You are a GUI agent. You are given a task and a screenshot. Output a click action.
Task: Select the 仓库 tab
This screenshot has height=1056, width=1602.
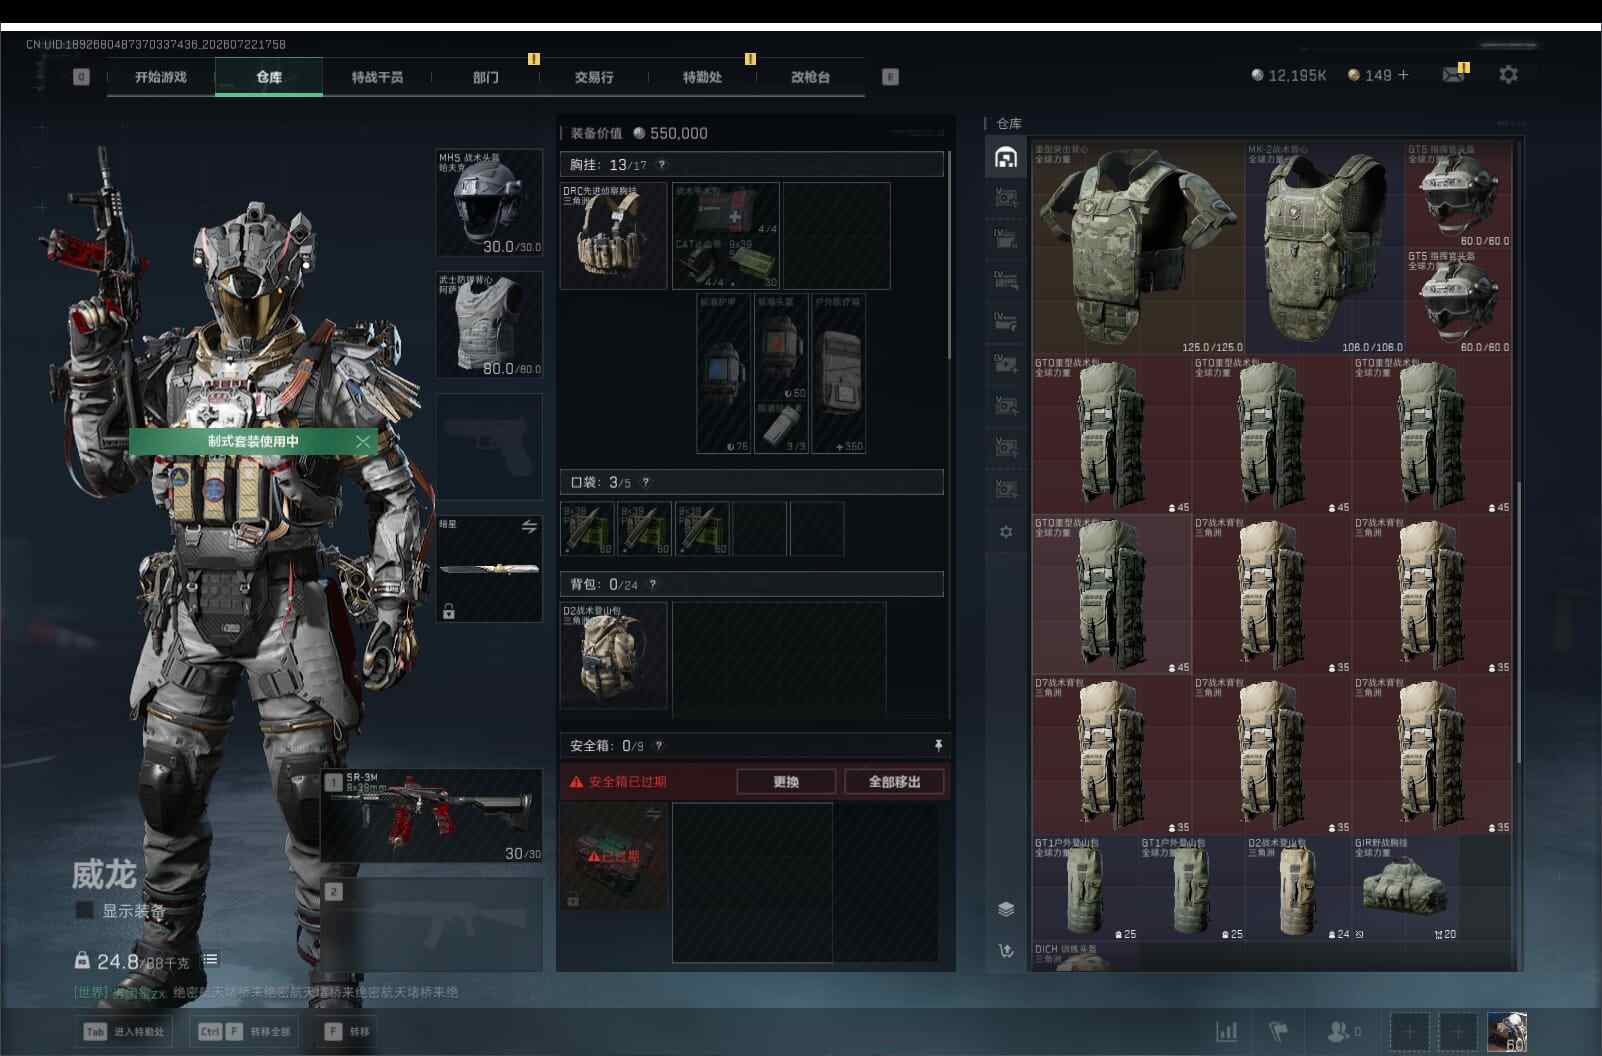[269, 77]
